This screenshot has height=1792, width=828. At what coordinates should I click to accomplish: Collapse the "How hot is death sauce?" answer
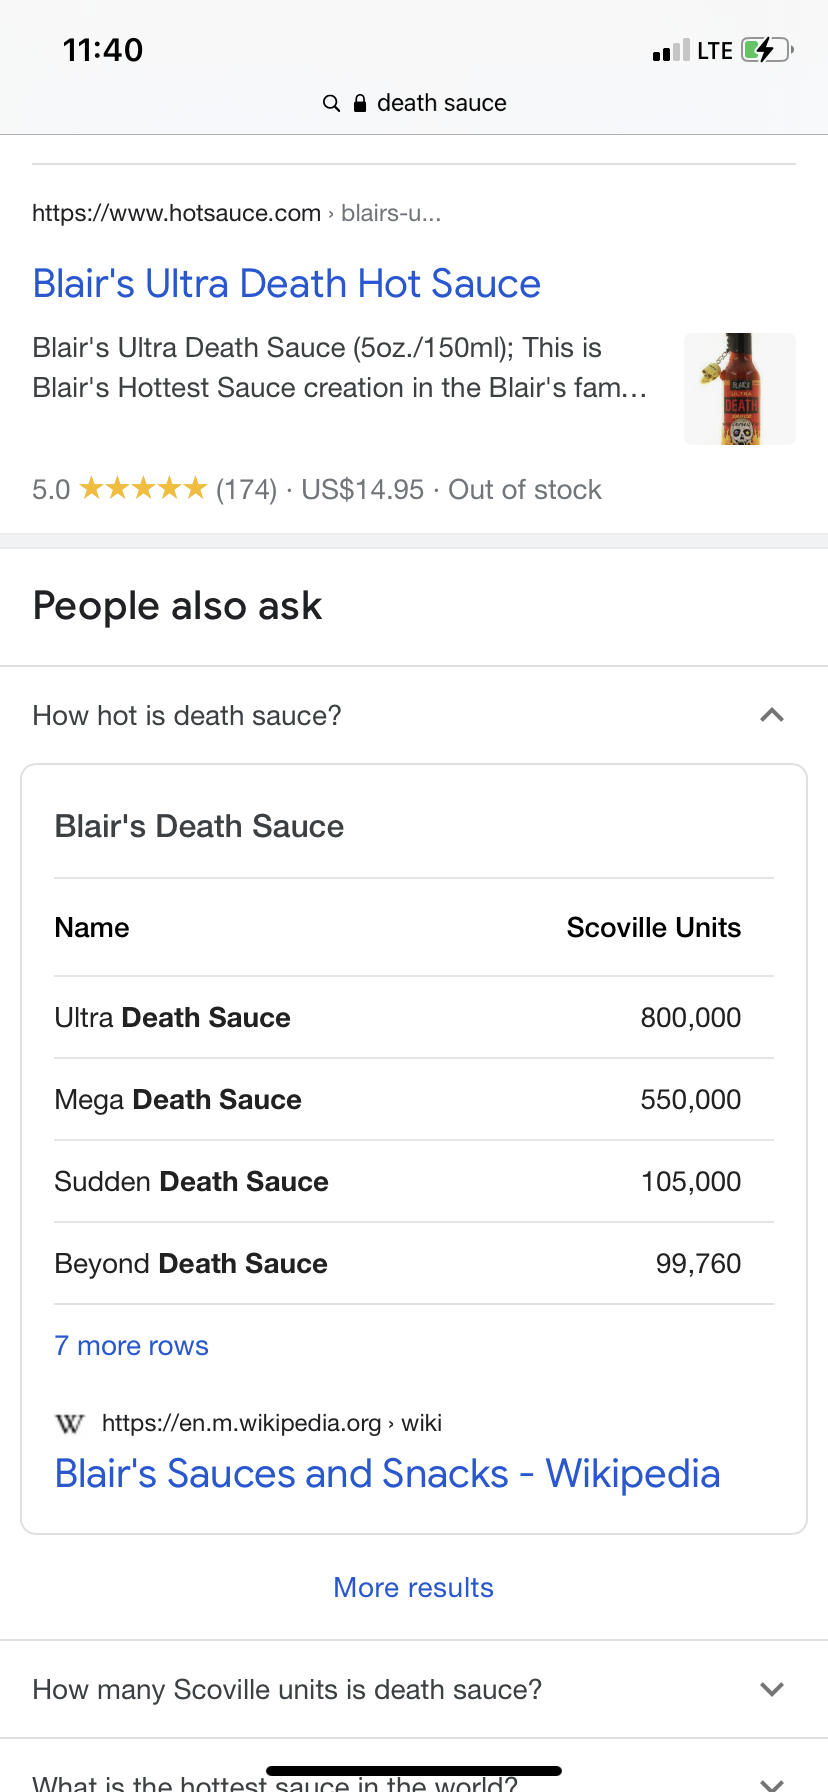tap(771, 715)
